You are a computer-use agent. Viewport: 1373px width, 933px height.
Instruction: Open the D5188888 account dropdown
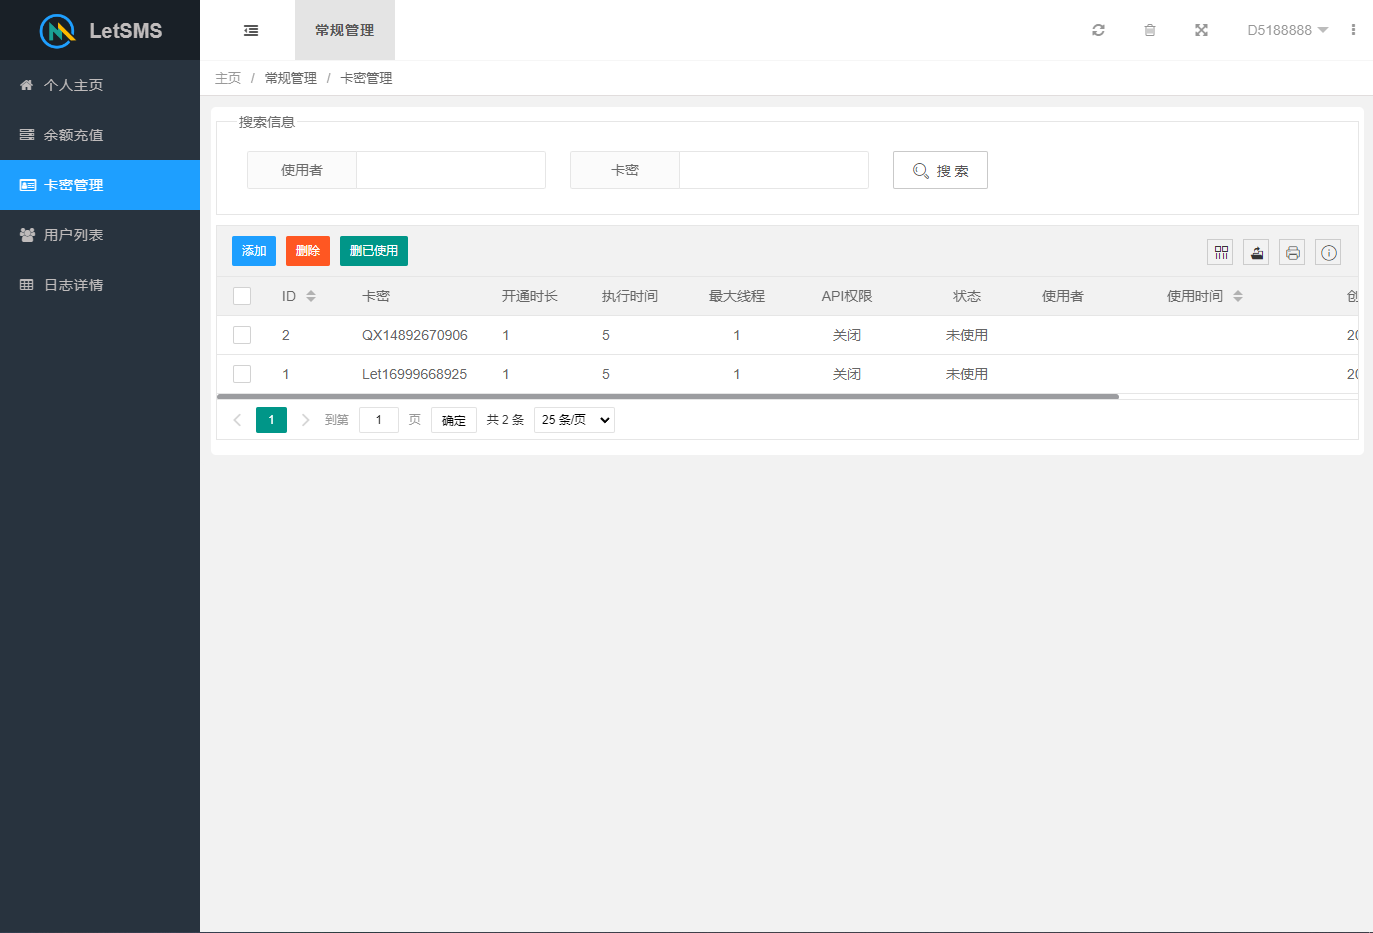1287,30
